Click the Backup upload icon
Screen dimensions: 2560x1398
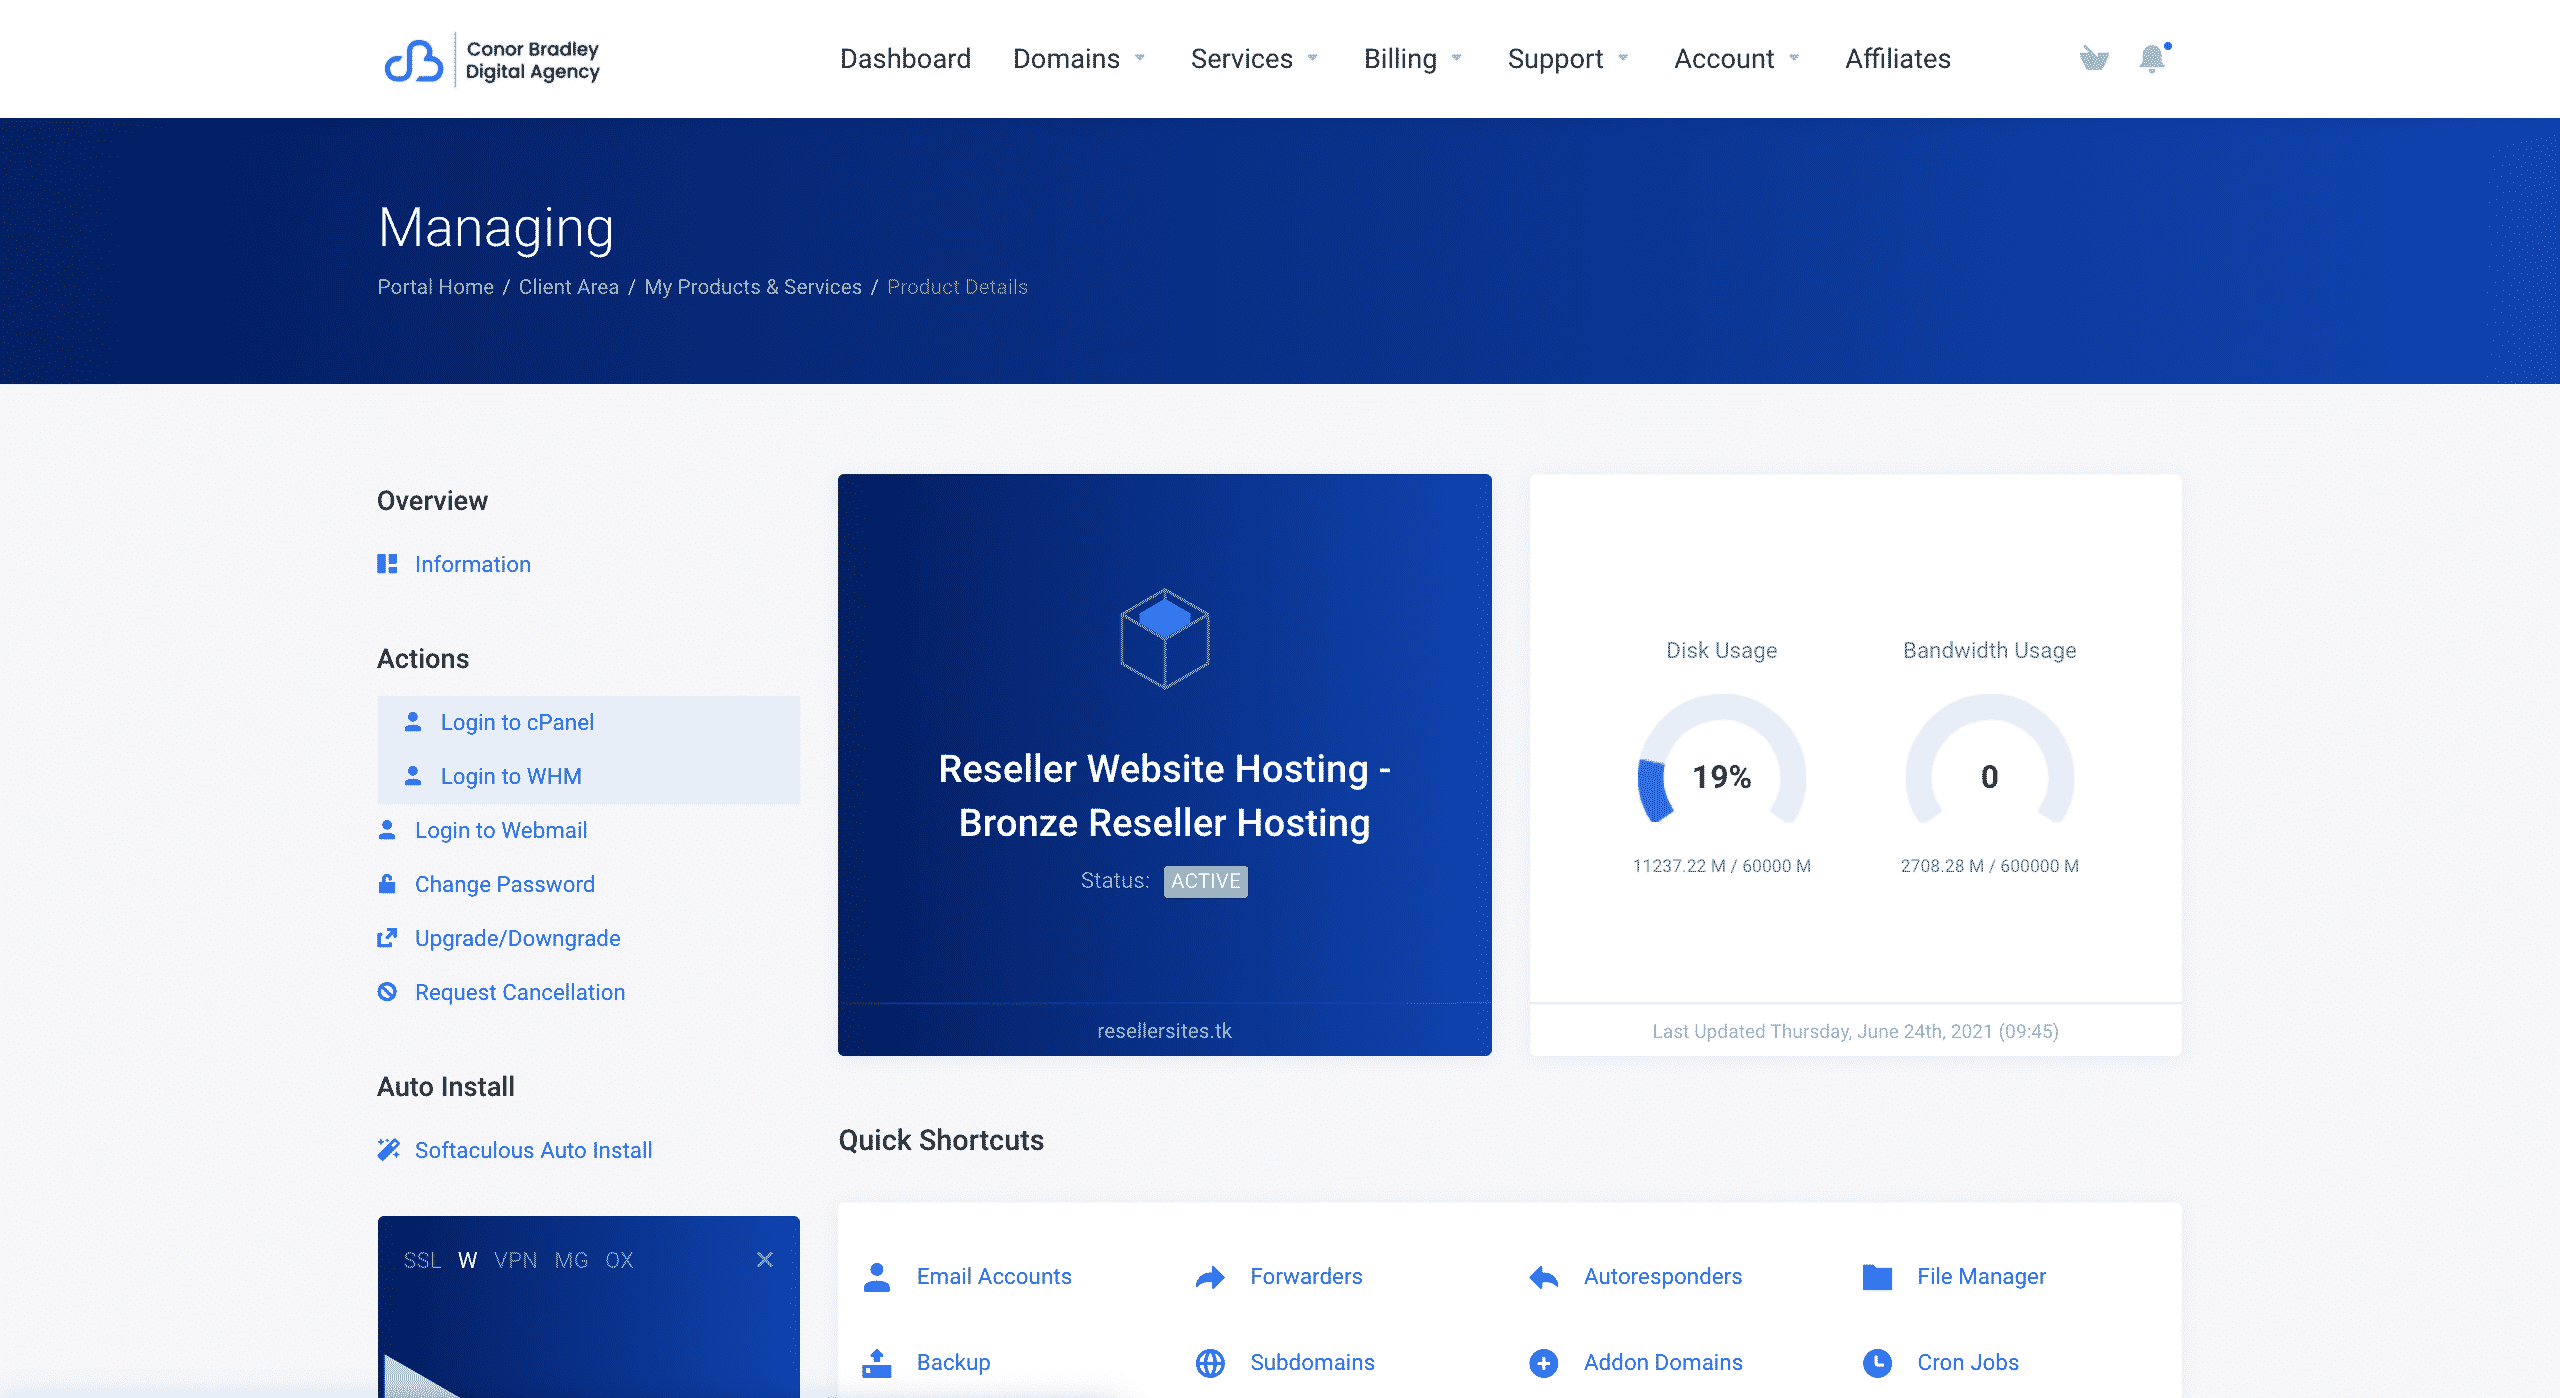[x=877, y=1363]
